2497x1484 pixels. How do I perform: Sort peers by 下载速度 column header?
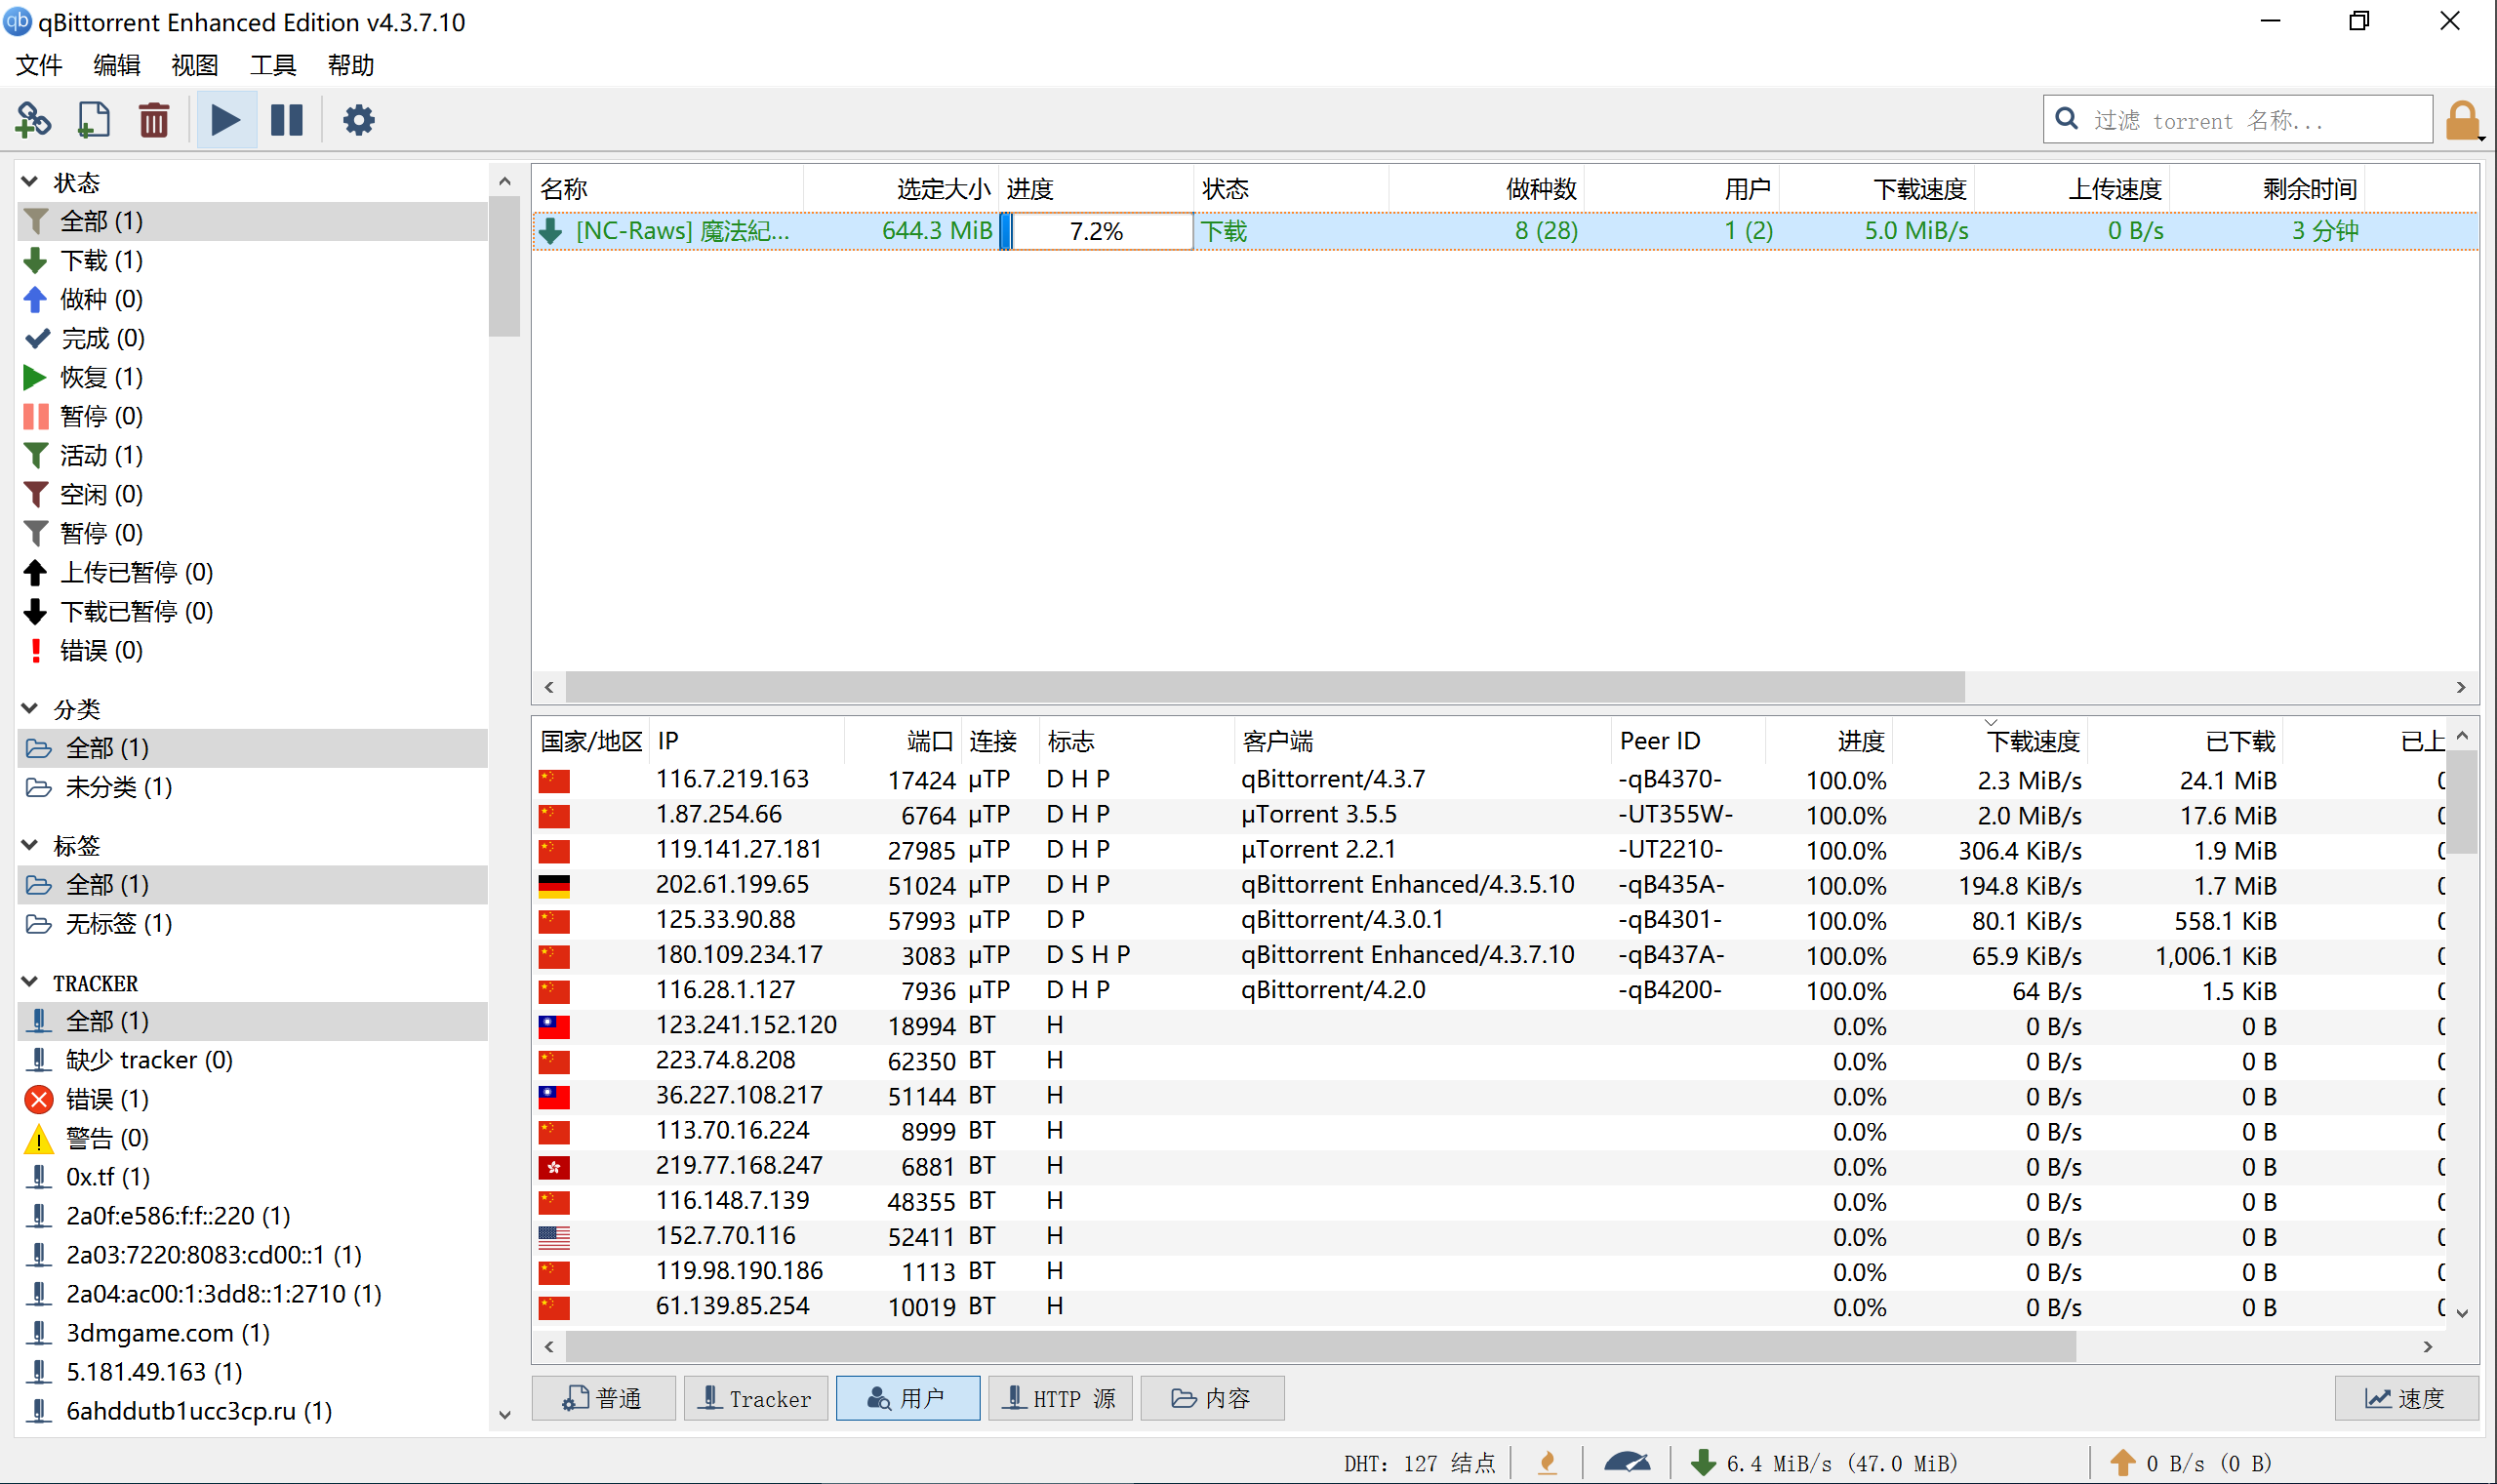2031,741
